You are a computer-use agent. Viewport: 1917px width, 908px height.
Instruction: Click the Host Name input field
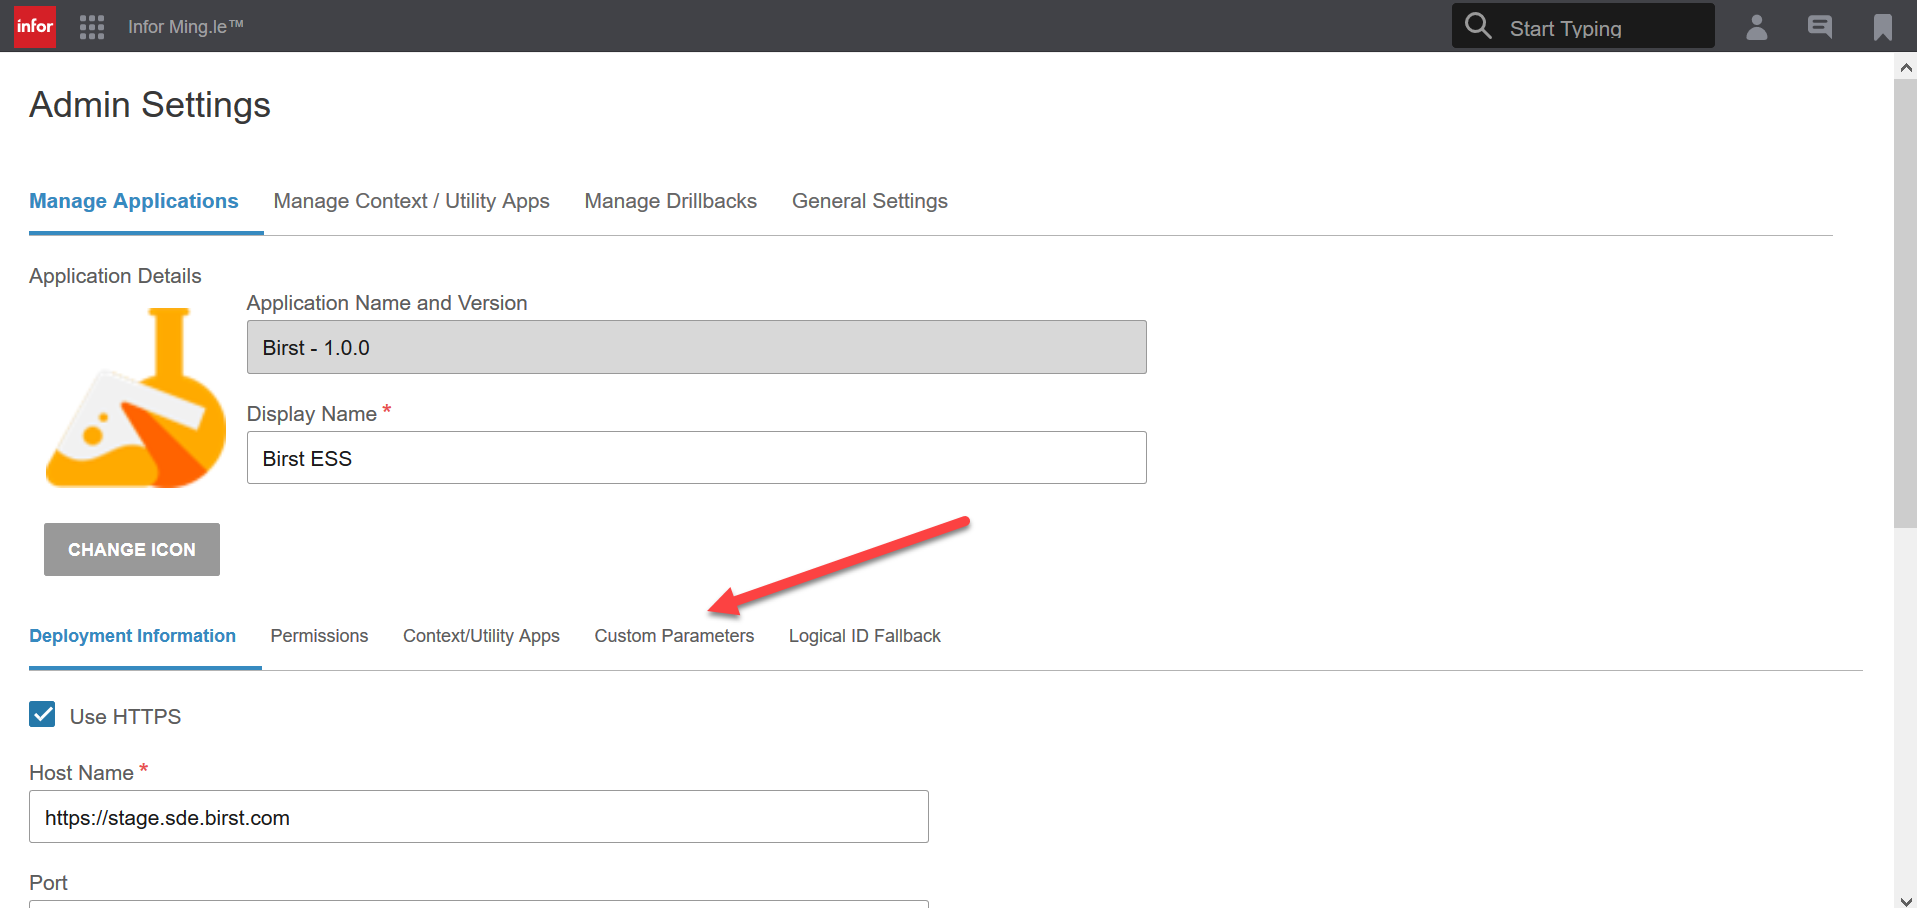click(479, 817)
